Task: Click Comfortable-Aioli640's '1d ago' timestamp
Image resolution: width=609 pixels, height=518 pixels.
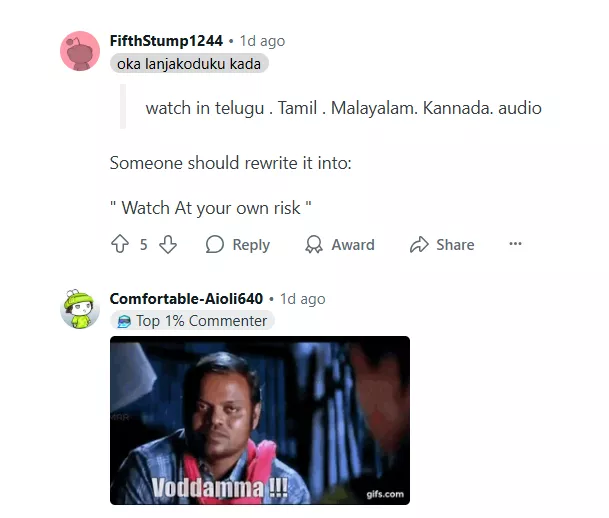Action: 303,299
